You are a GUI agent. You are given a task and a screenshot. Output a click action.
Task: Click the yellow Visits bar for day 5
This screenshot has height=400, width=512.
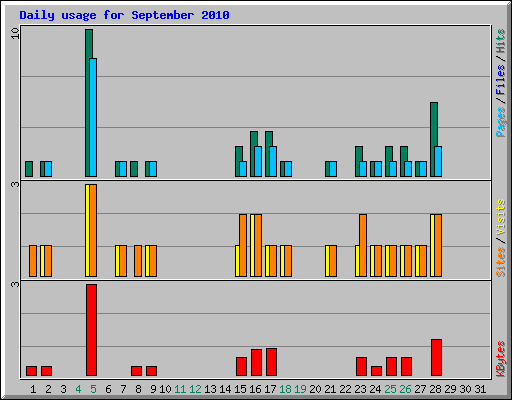click(87, 230)
